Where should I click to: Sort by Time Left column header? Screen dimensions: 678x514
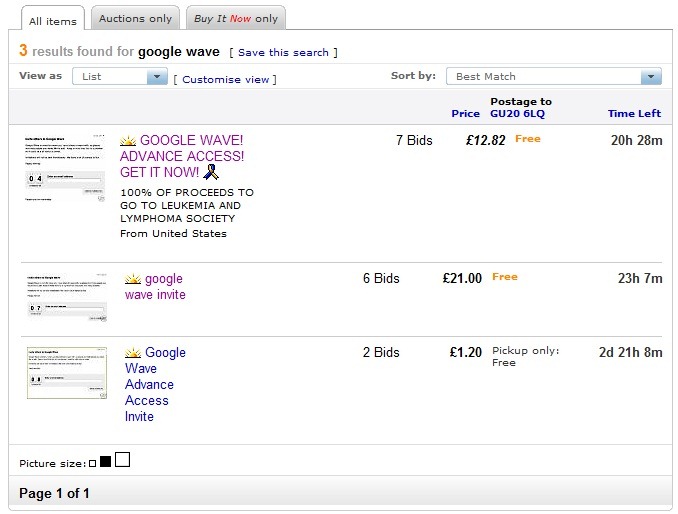(635, 114)
